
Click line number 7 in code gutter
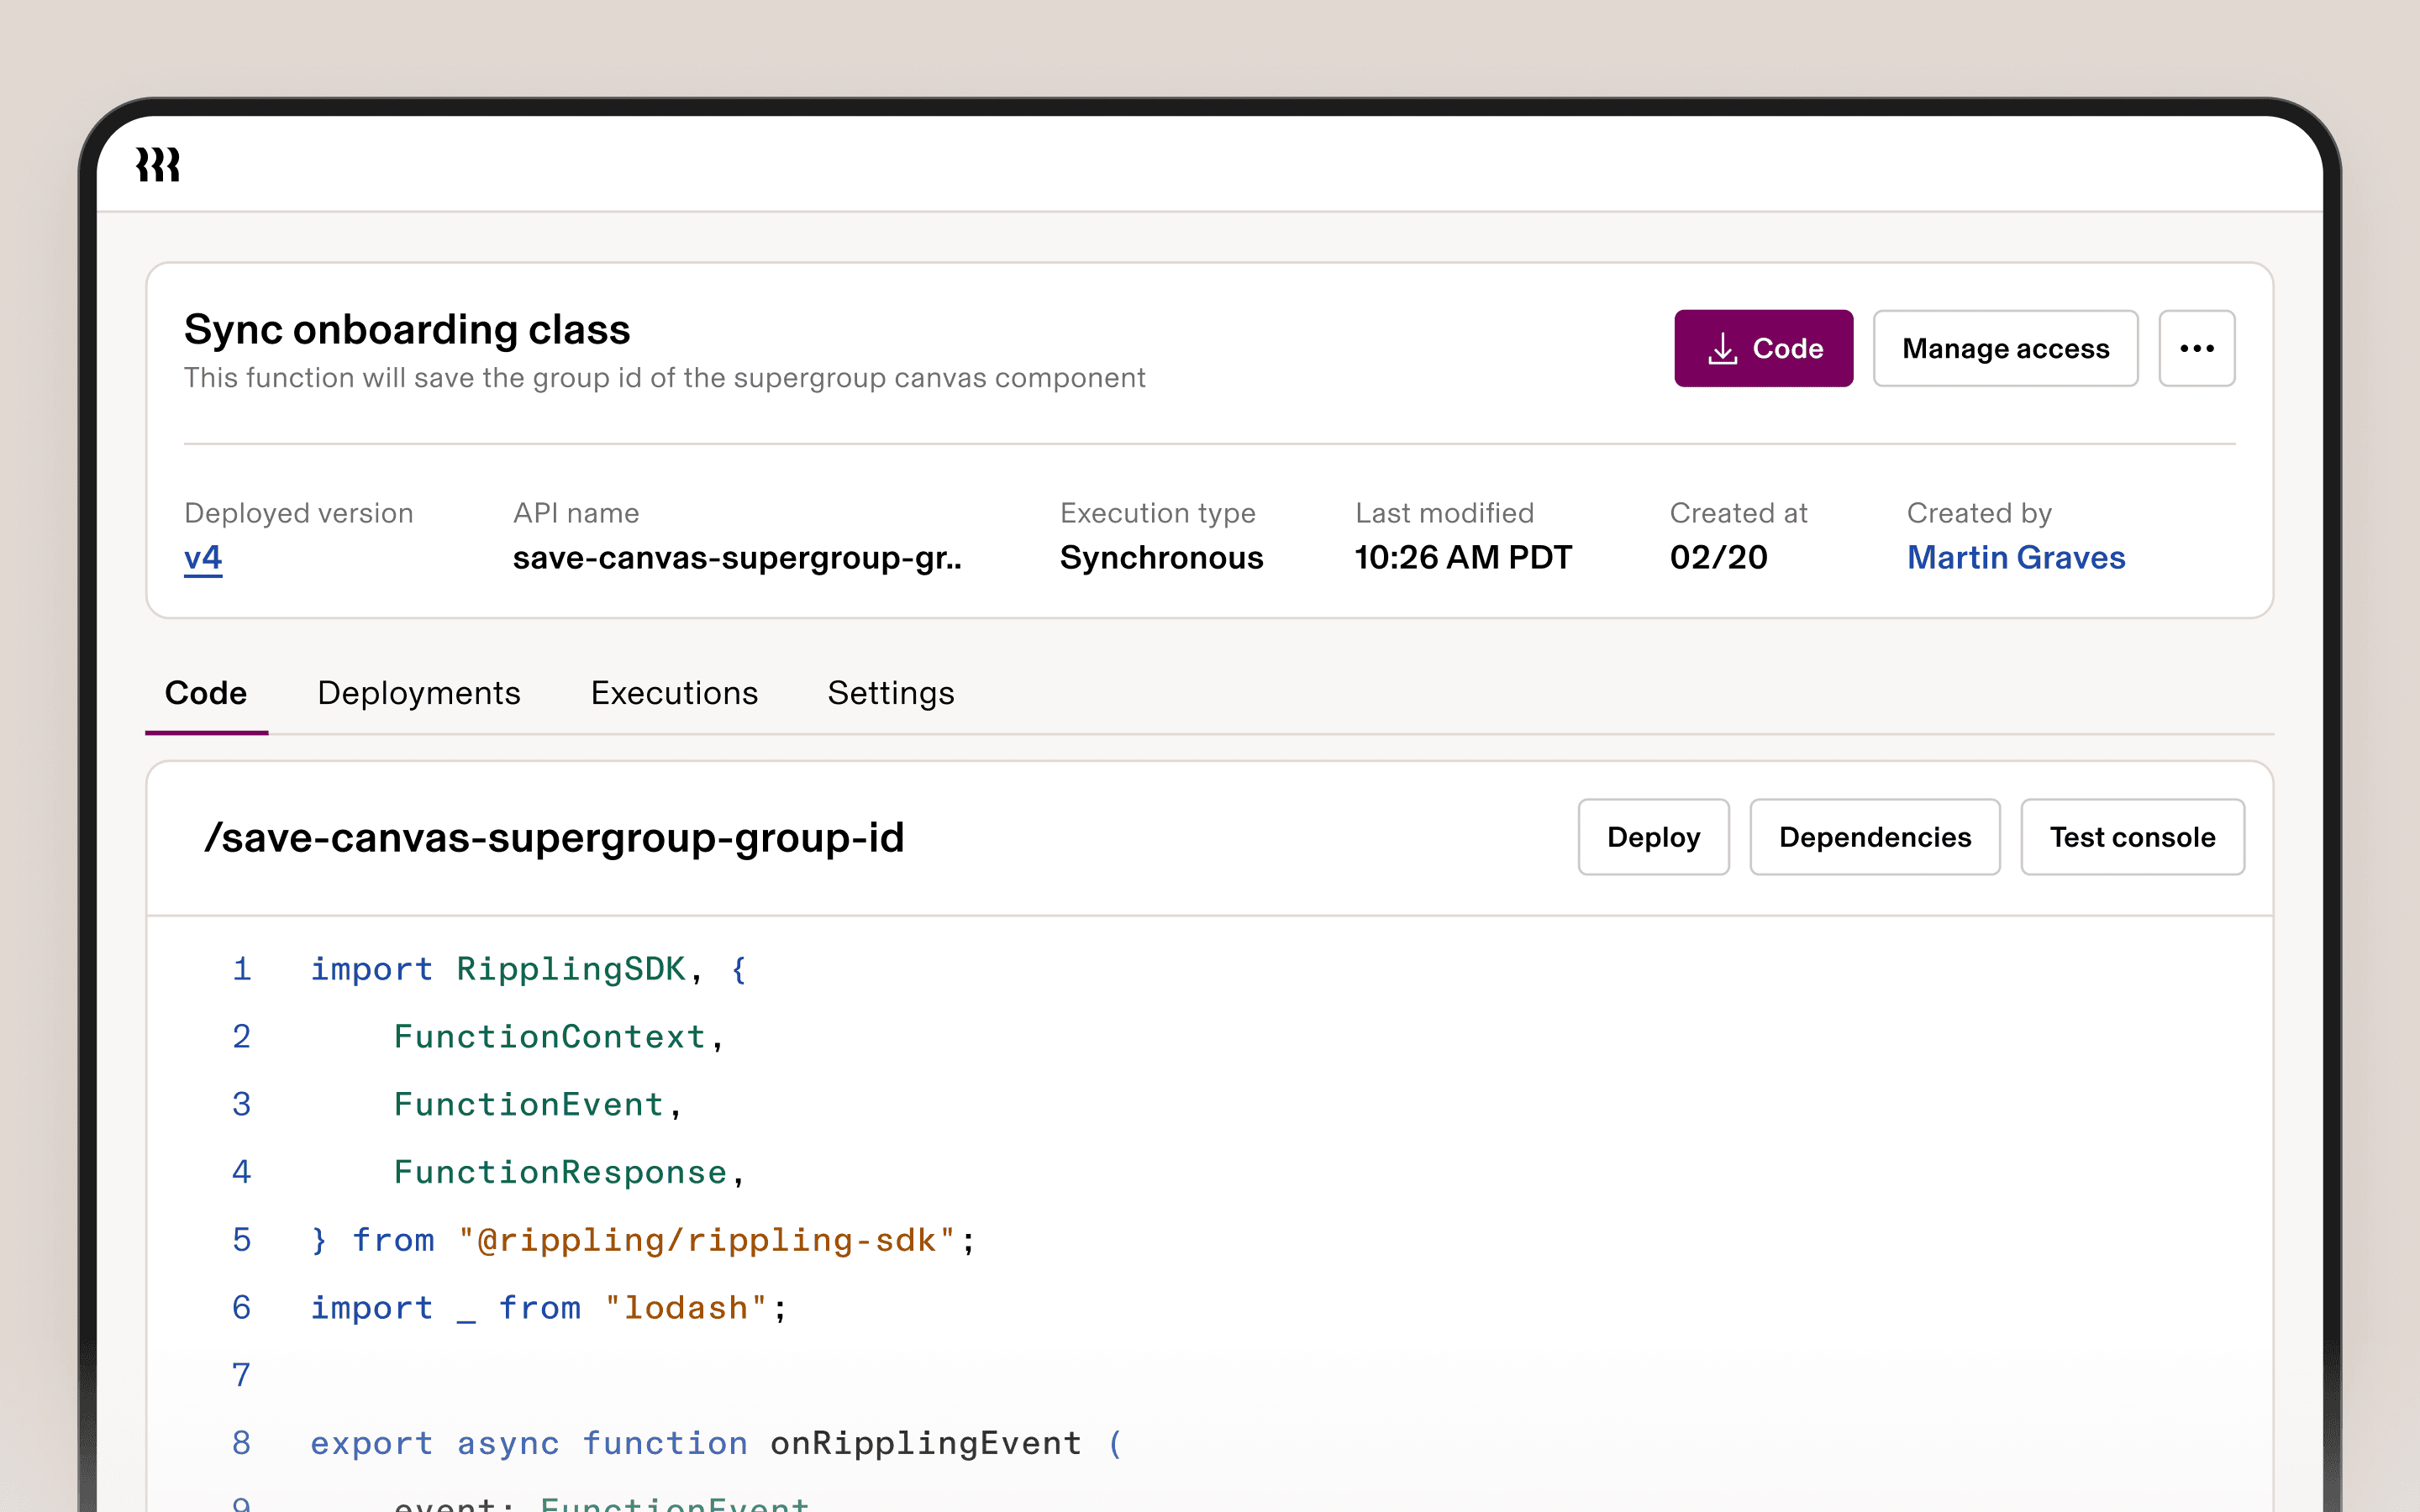point(241,1375)
